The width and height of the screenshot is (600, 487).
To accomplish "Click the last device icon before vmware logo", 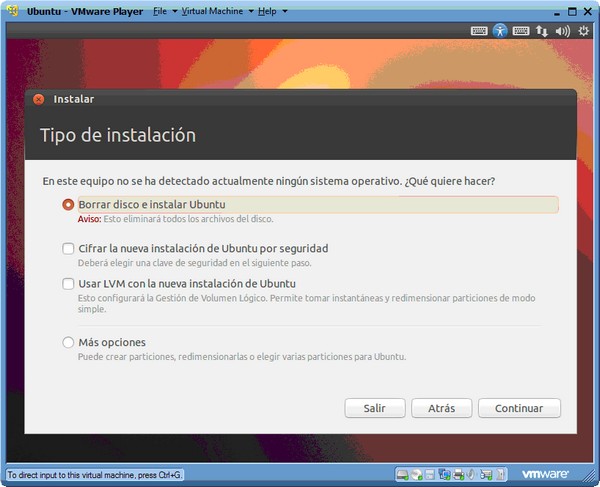I will pyautogui.click(x=501, y=475).
